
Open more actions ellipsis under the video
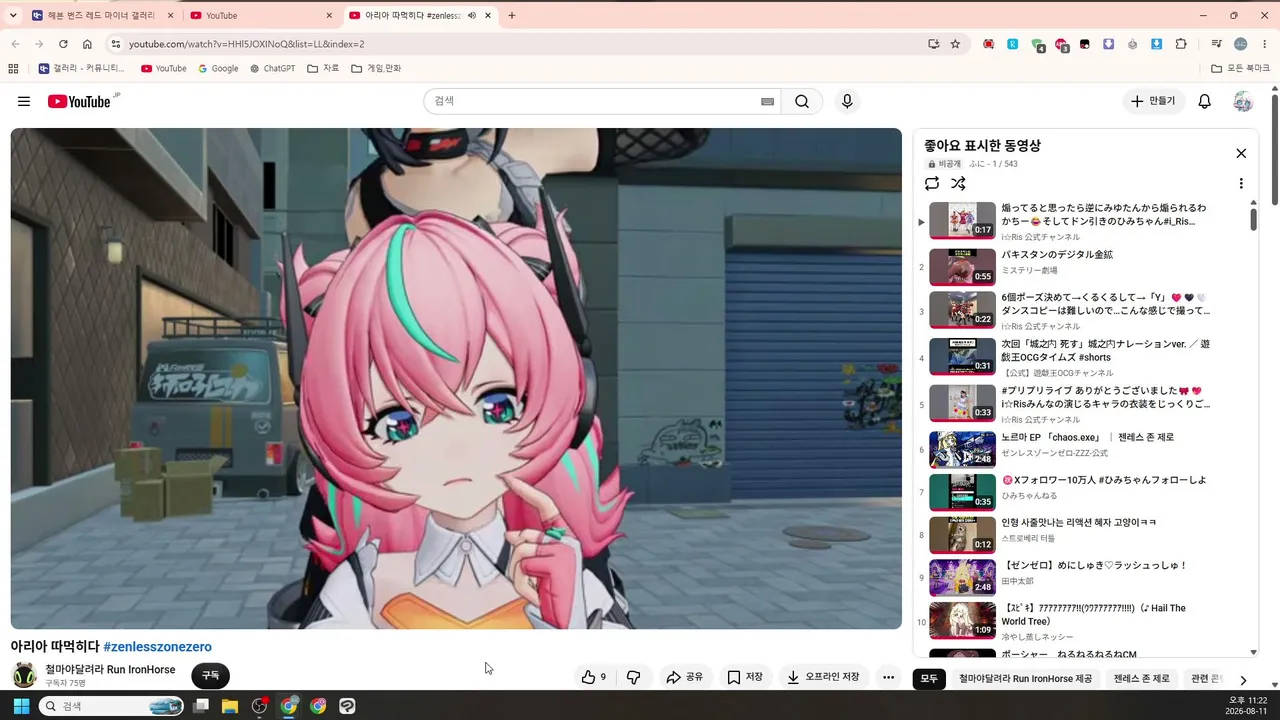888,677
